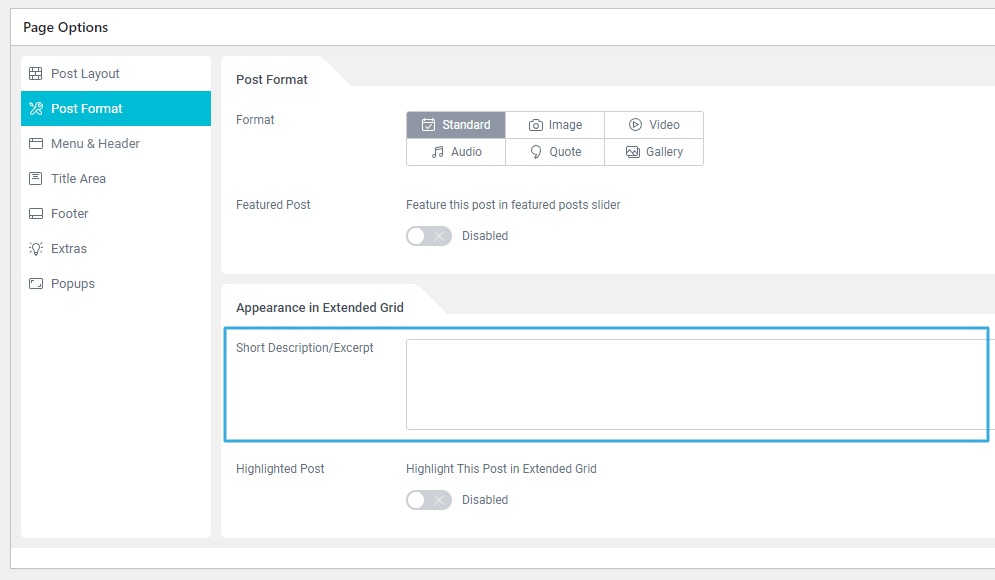Select the Post Layout grid icon

37,73
